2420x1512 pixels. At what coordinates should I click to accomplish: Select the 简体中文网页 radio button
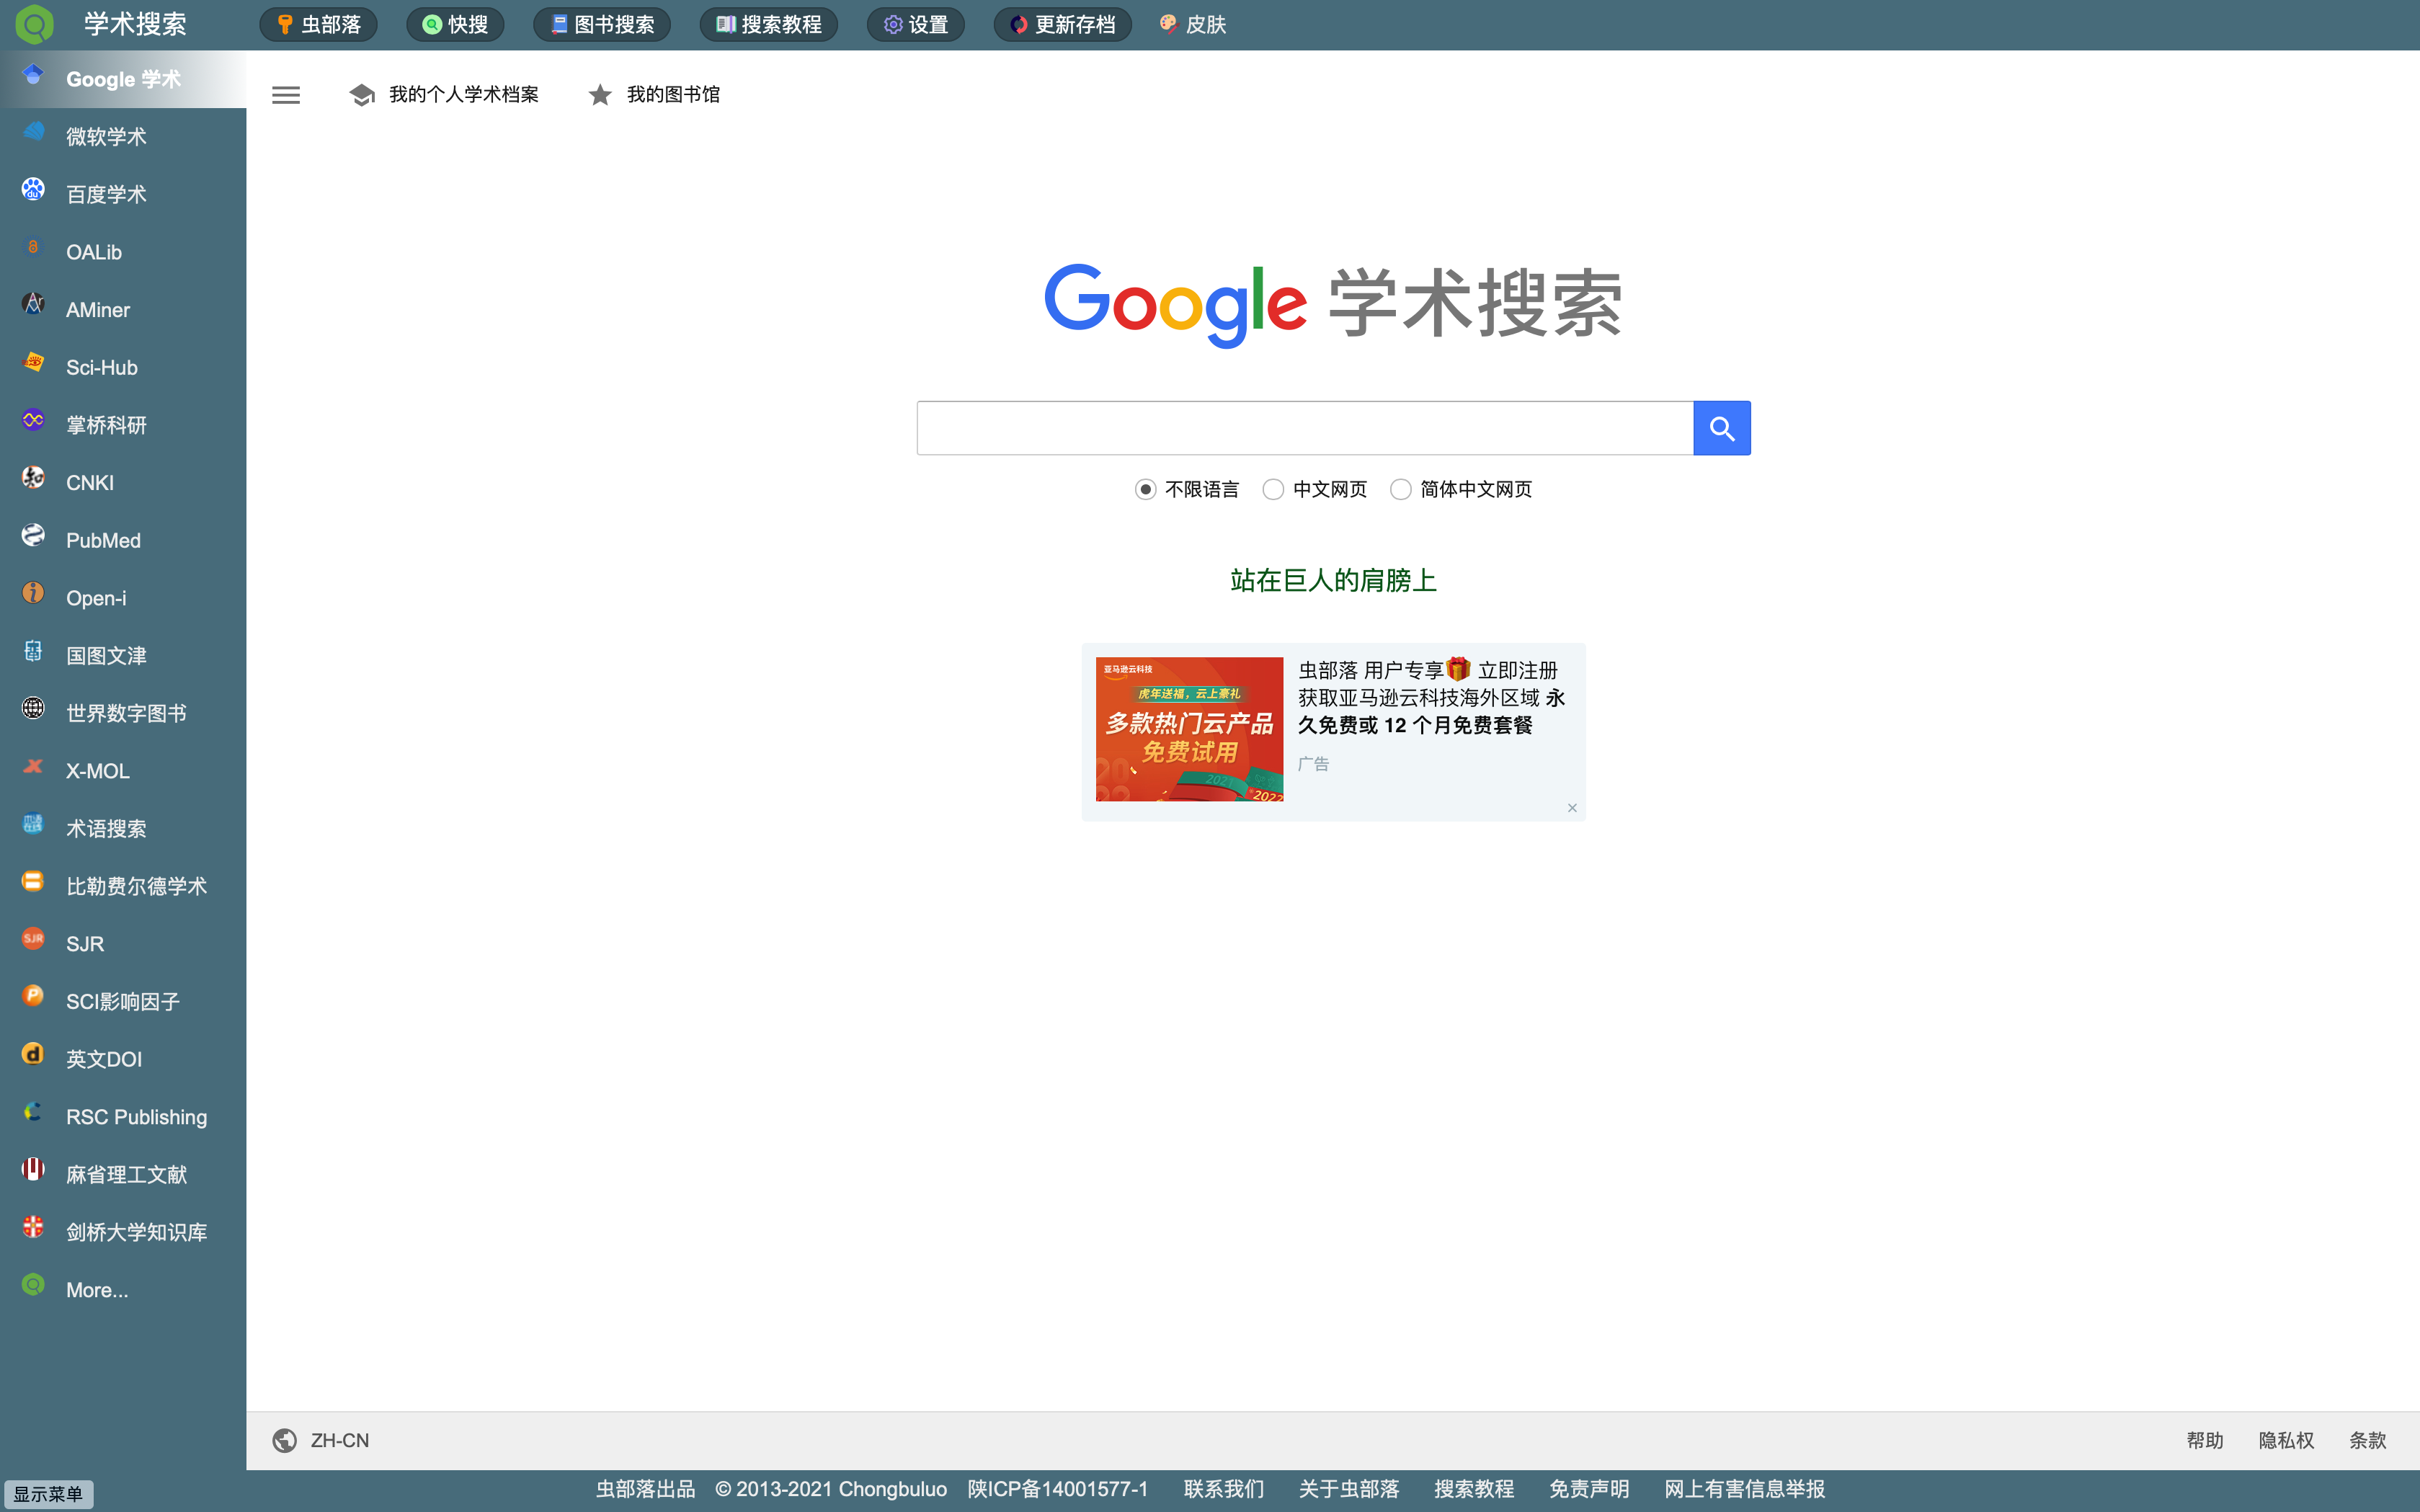tap(1401, 489)
